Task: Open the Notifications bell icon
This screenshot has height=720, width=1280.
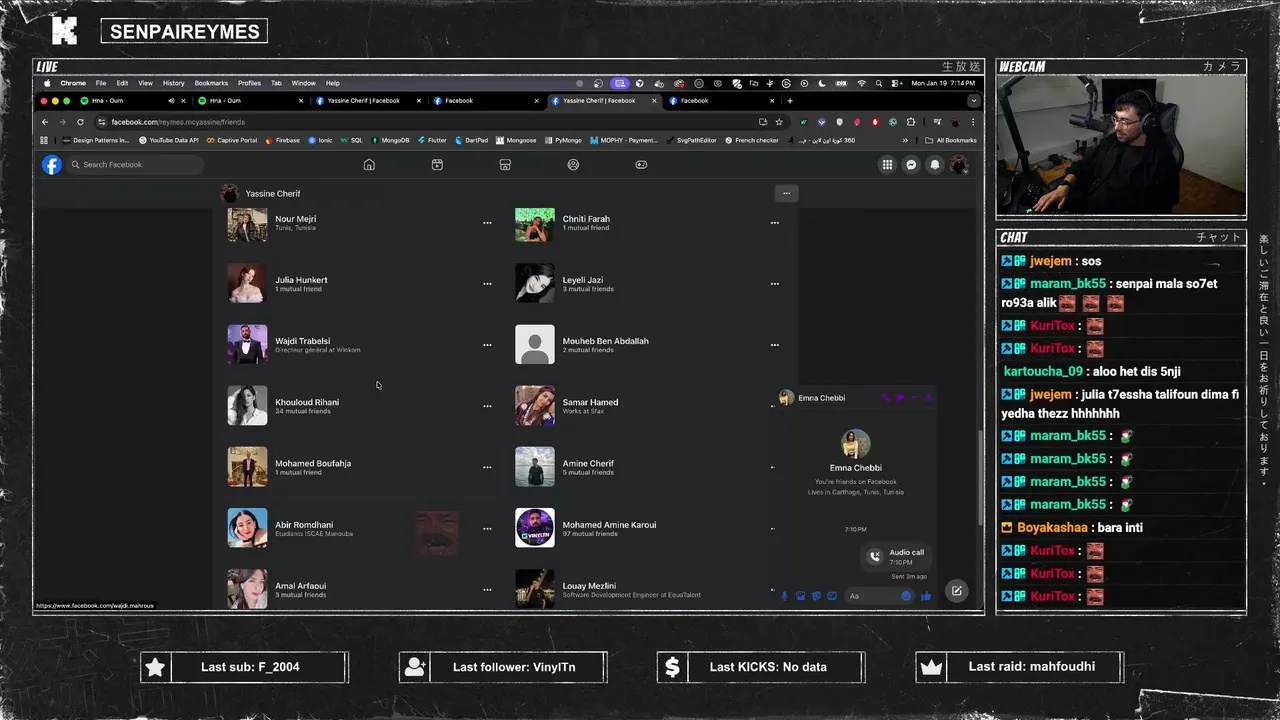Action: [935, 165]
